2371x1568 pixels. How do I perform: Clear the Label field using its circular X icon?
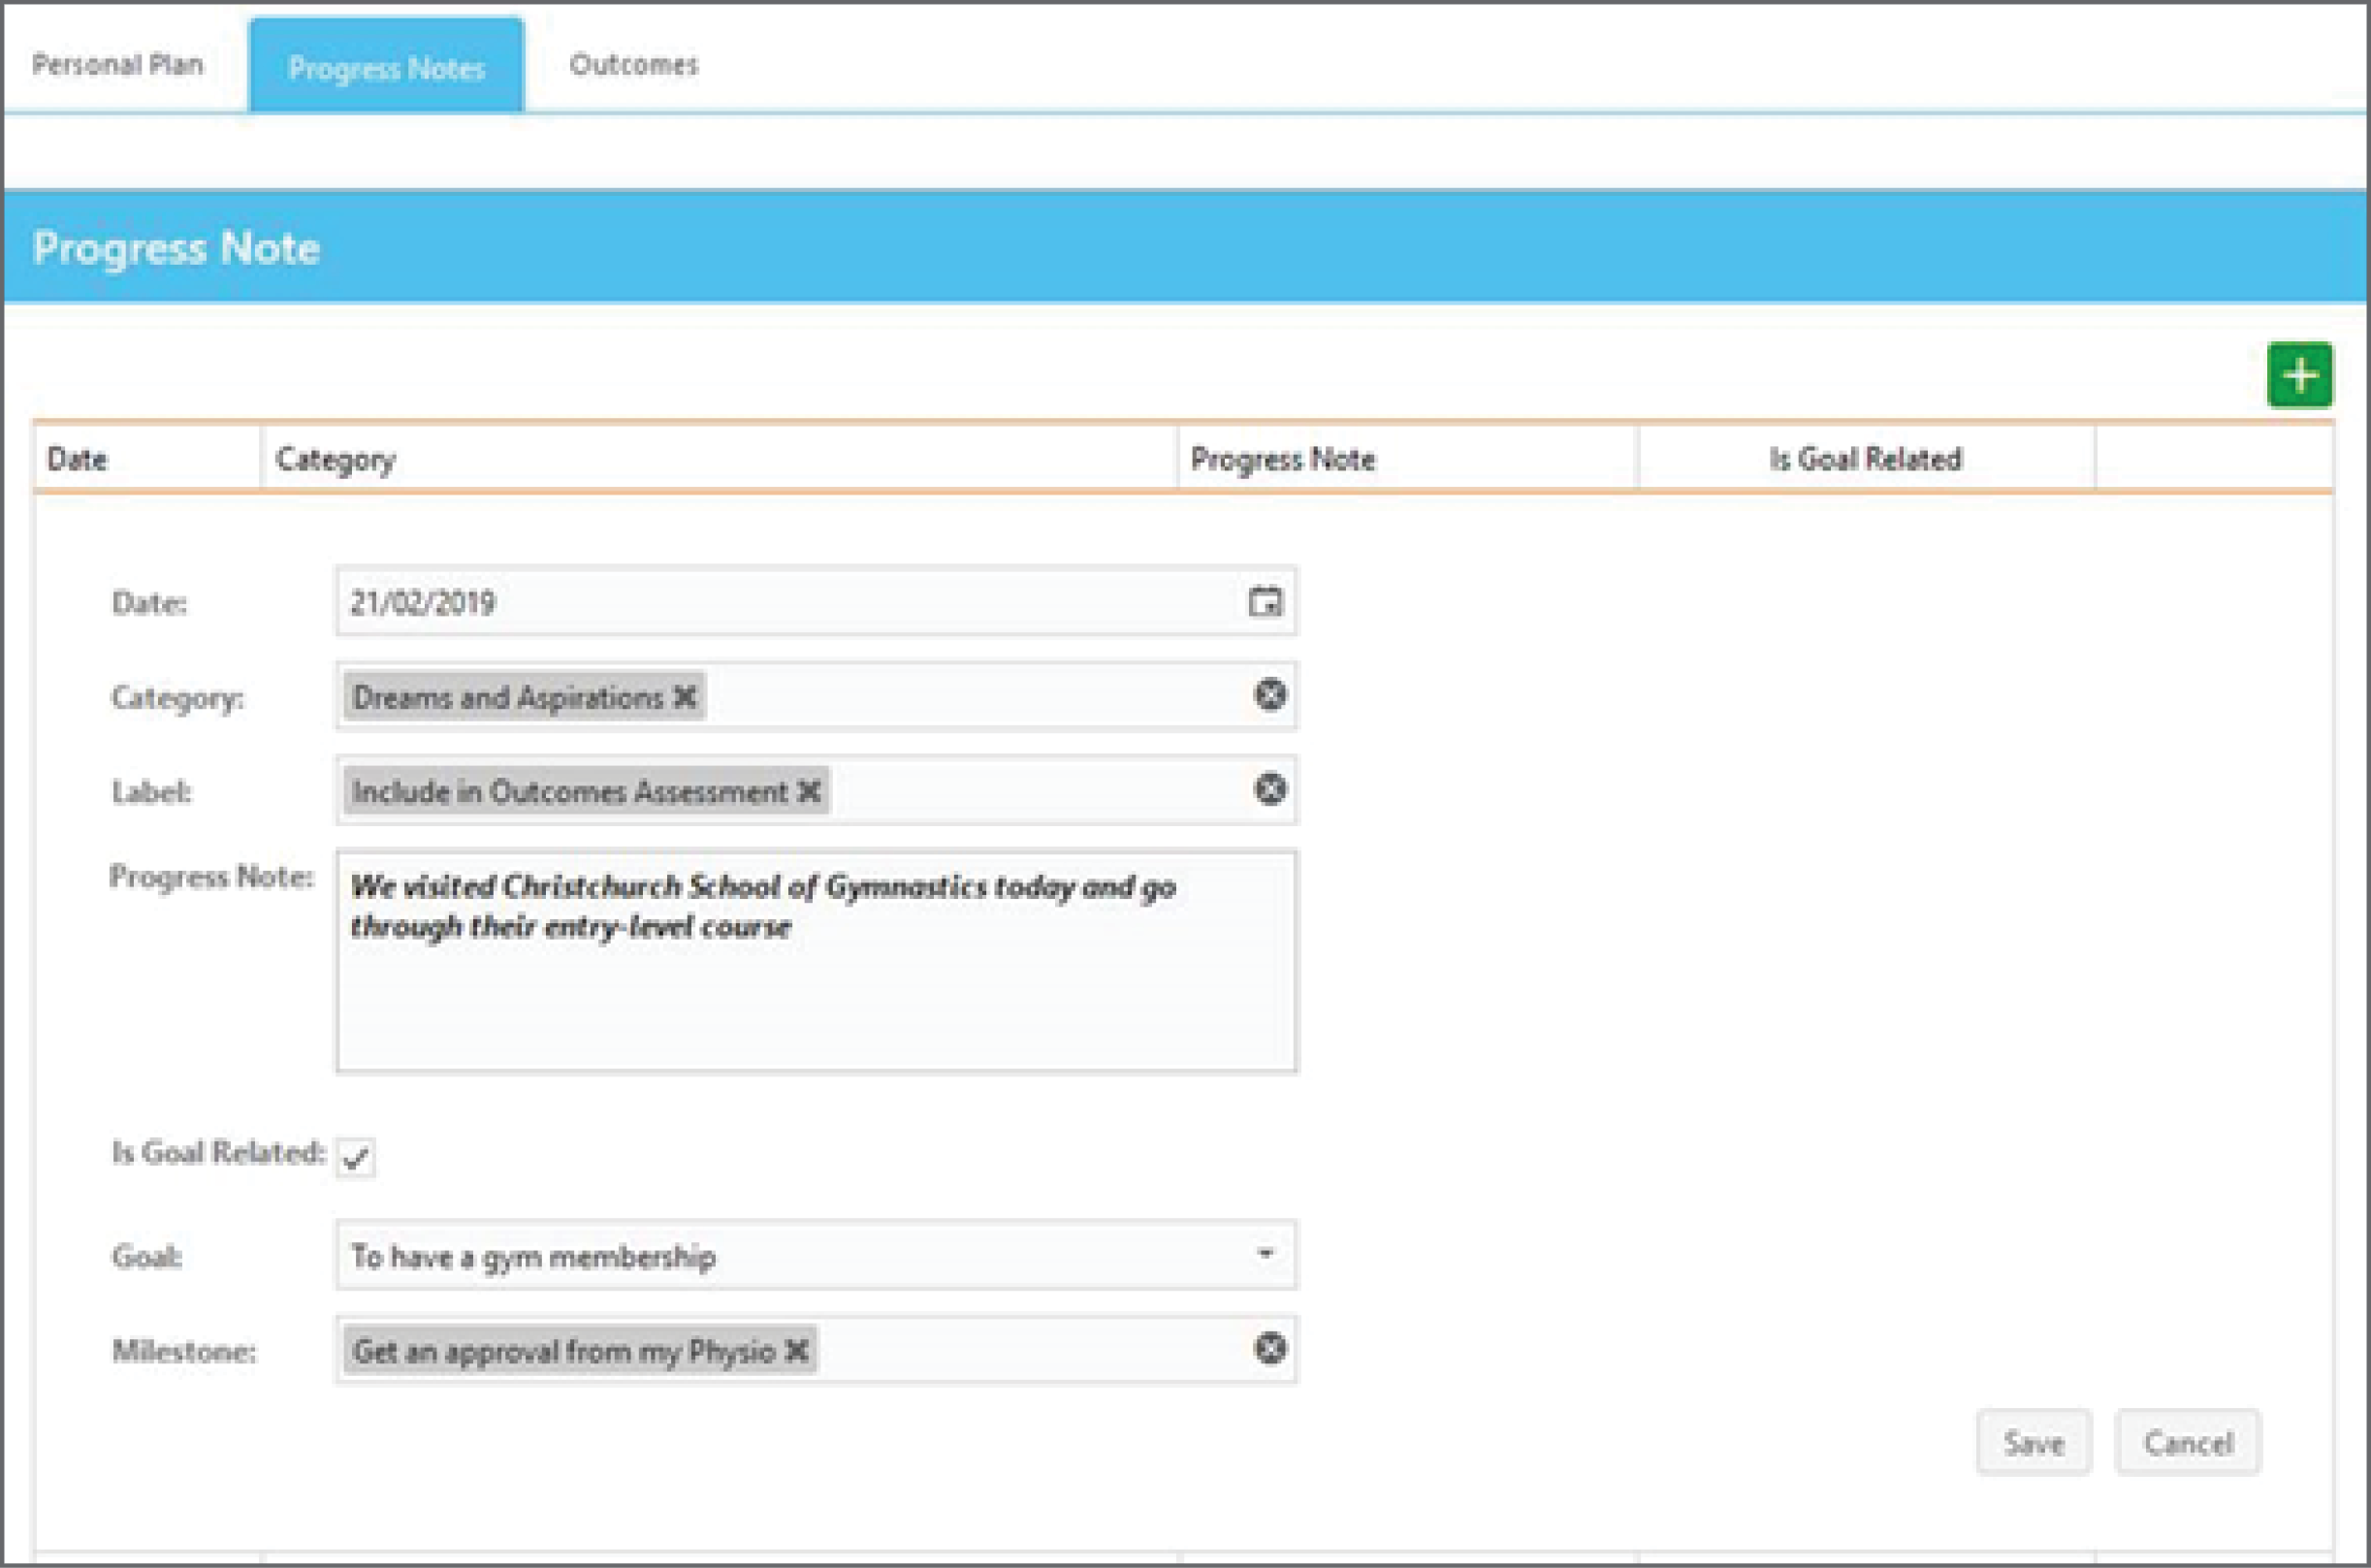(1270, 790)
